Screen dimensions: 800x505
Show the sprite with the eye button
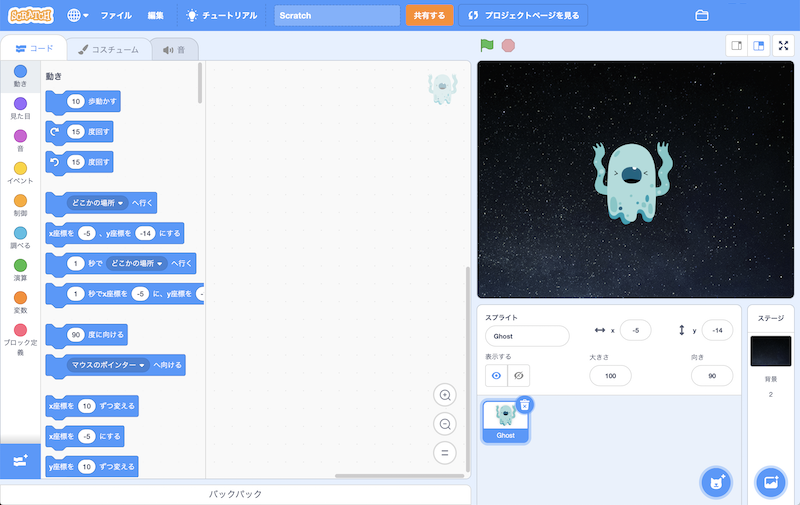pyautogui.click(x=496, y=376)
